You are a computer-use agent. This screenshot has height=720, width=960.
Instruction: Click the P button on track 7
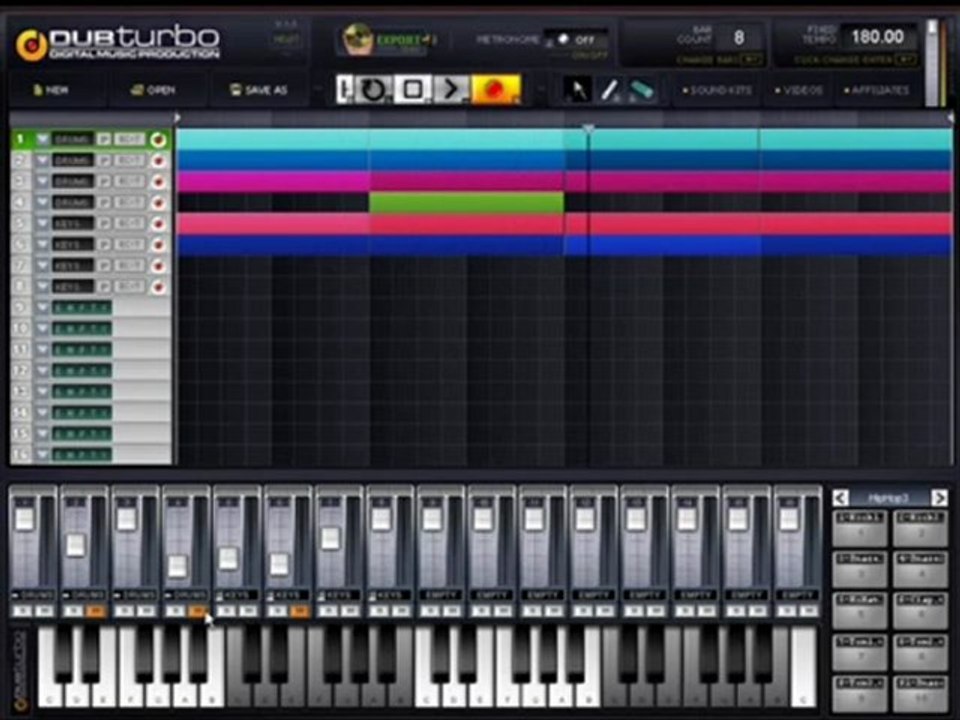(x=104, y=266)
